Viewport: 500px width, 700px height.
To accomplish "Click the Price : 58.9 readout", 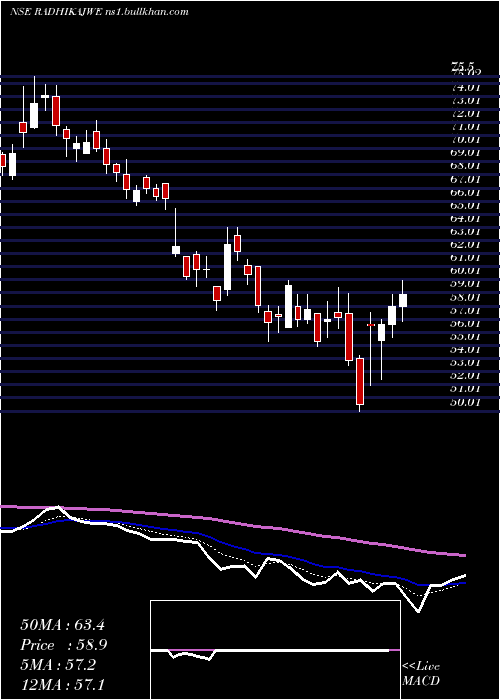I will (63, 645).
